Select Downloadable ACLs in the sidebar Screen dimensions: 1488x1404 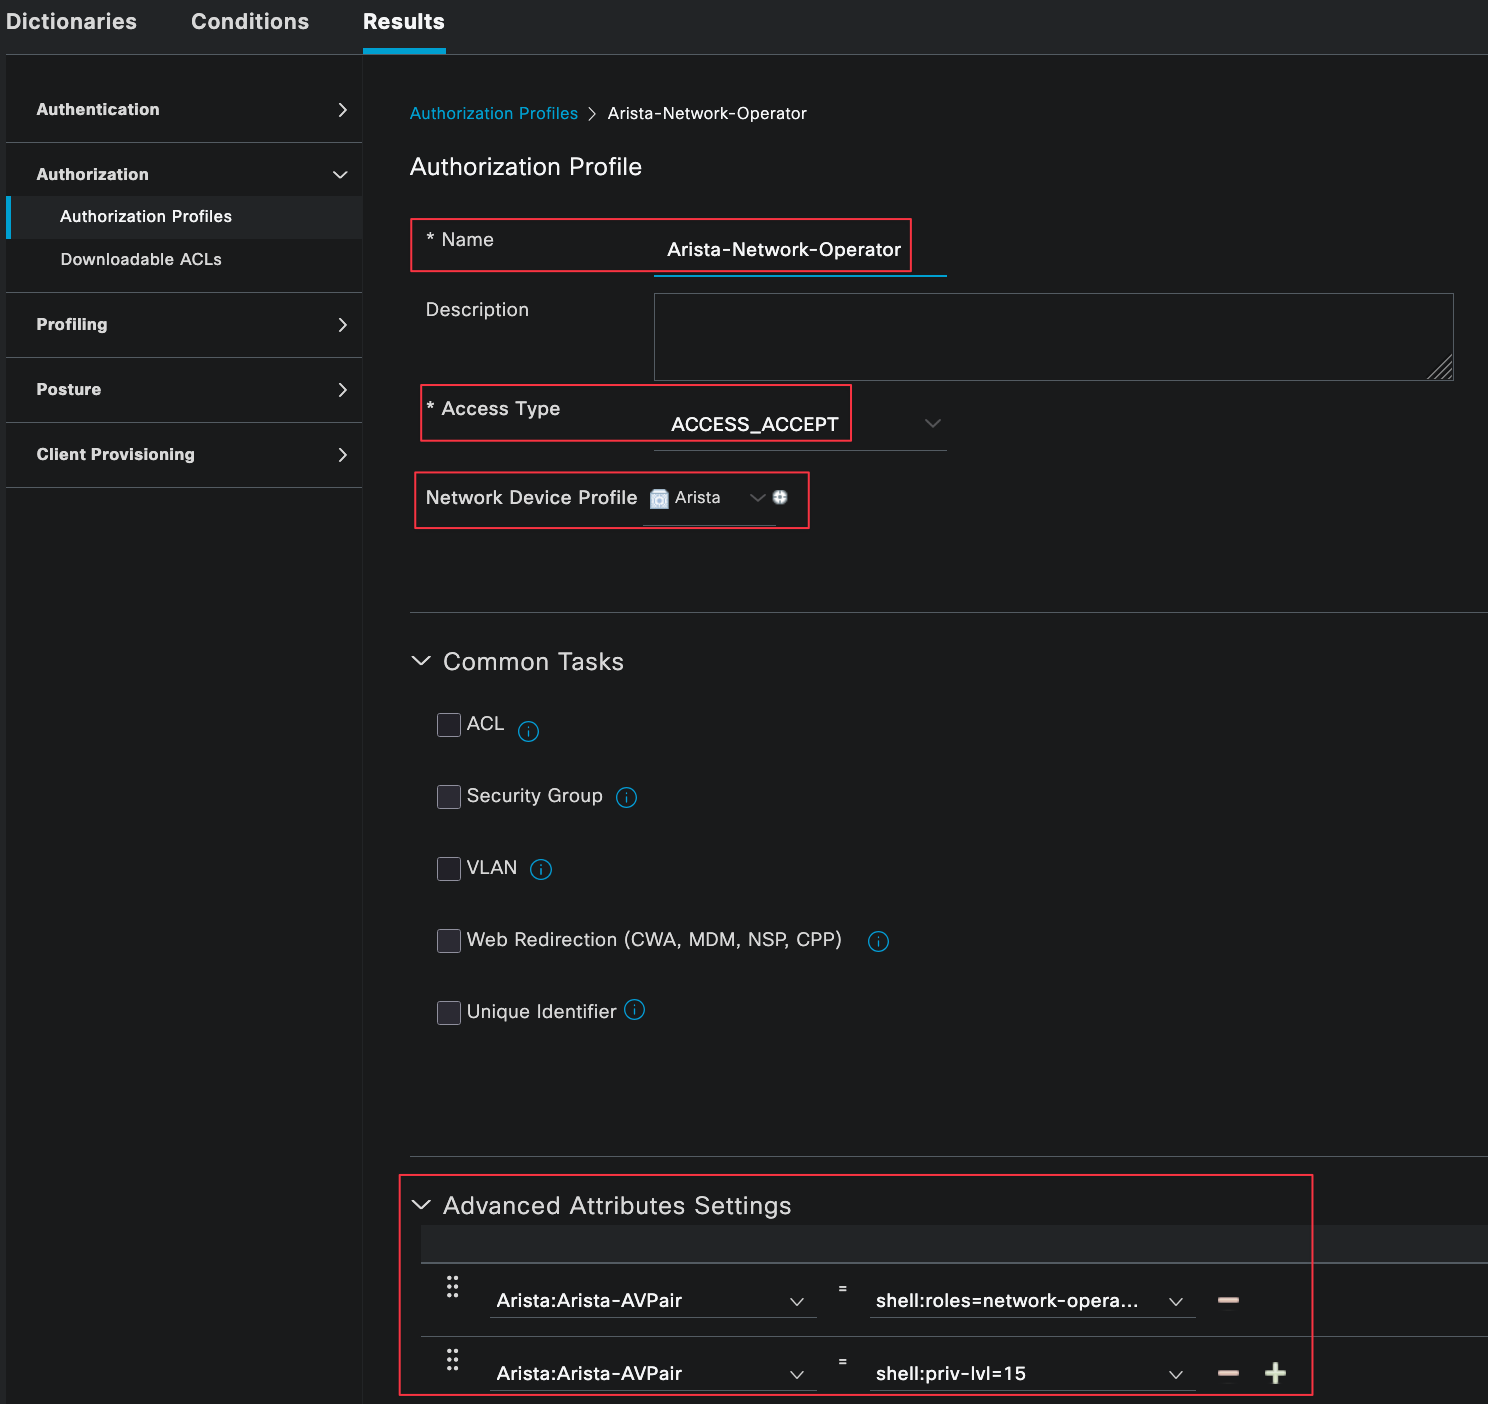tap(141, 259)
